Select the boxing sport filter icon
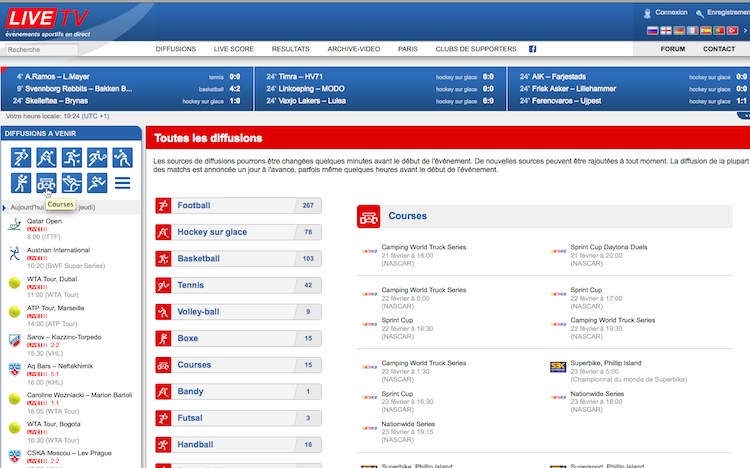This screenshot has width=750, height=468. 21,183
